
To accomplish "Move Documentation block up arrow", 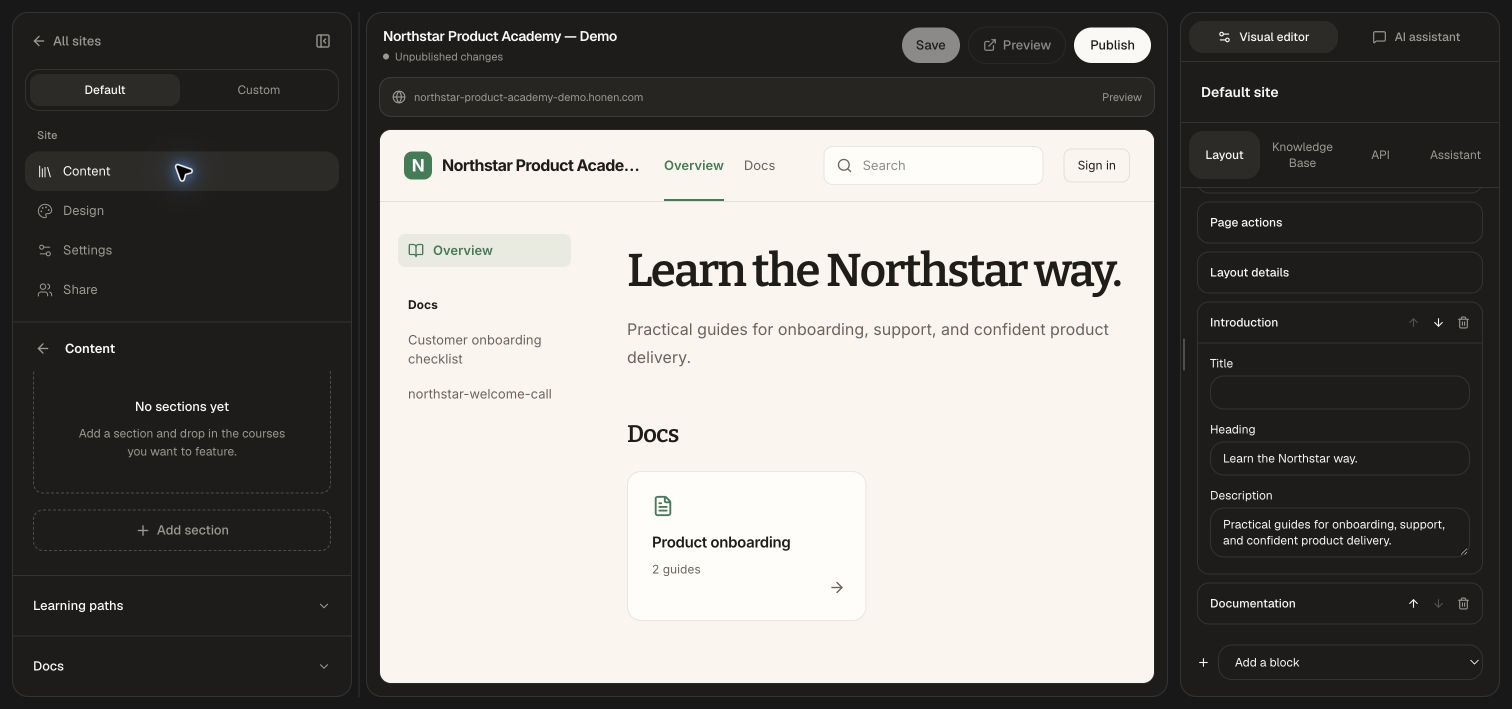I will [x=1413, y=604].
